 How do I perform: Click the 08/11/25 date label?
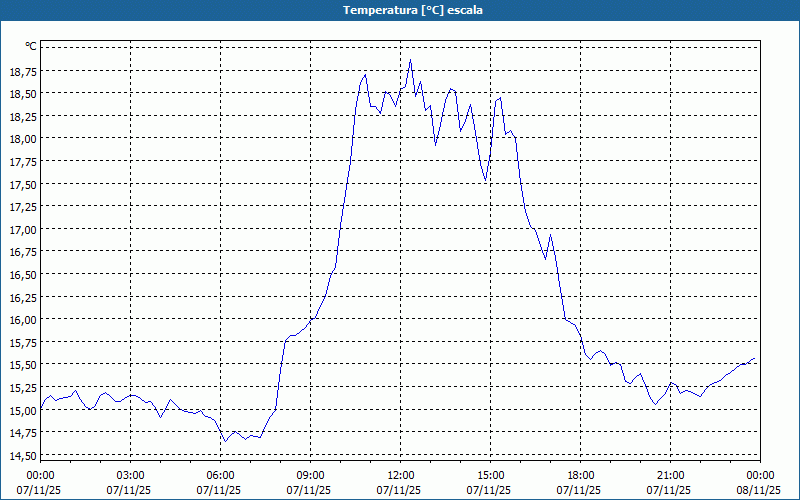761,490
